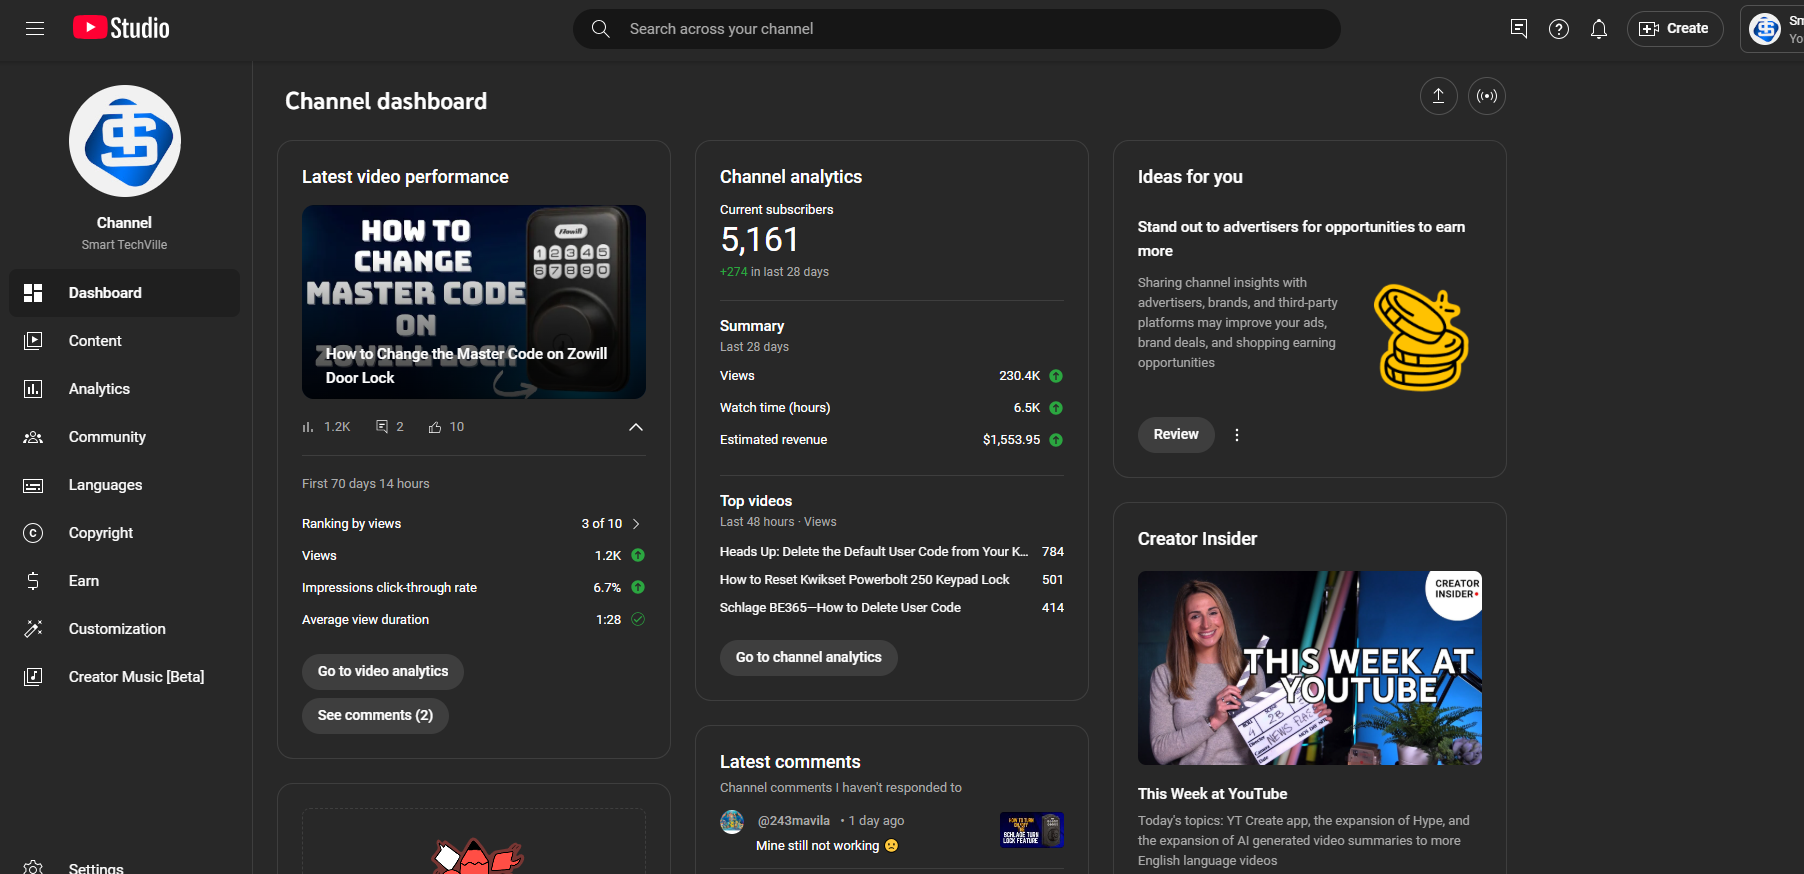Click Go to channel analytics
The image size is (1804, 874).
(x=809, y=657)
